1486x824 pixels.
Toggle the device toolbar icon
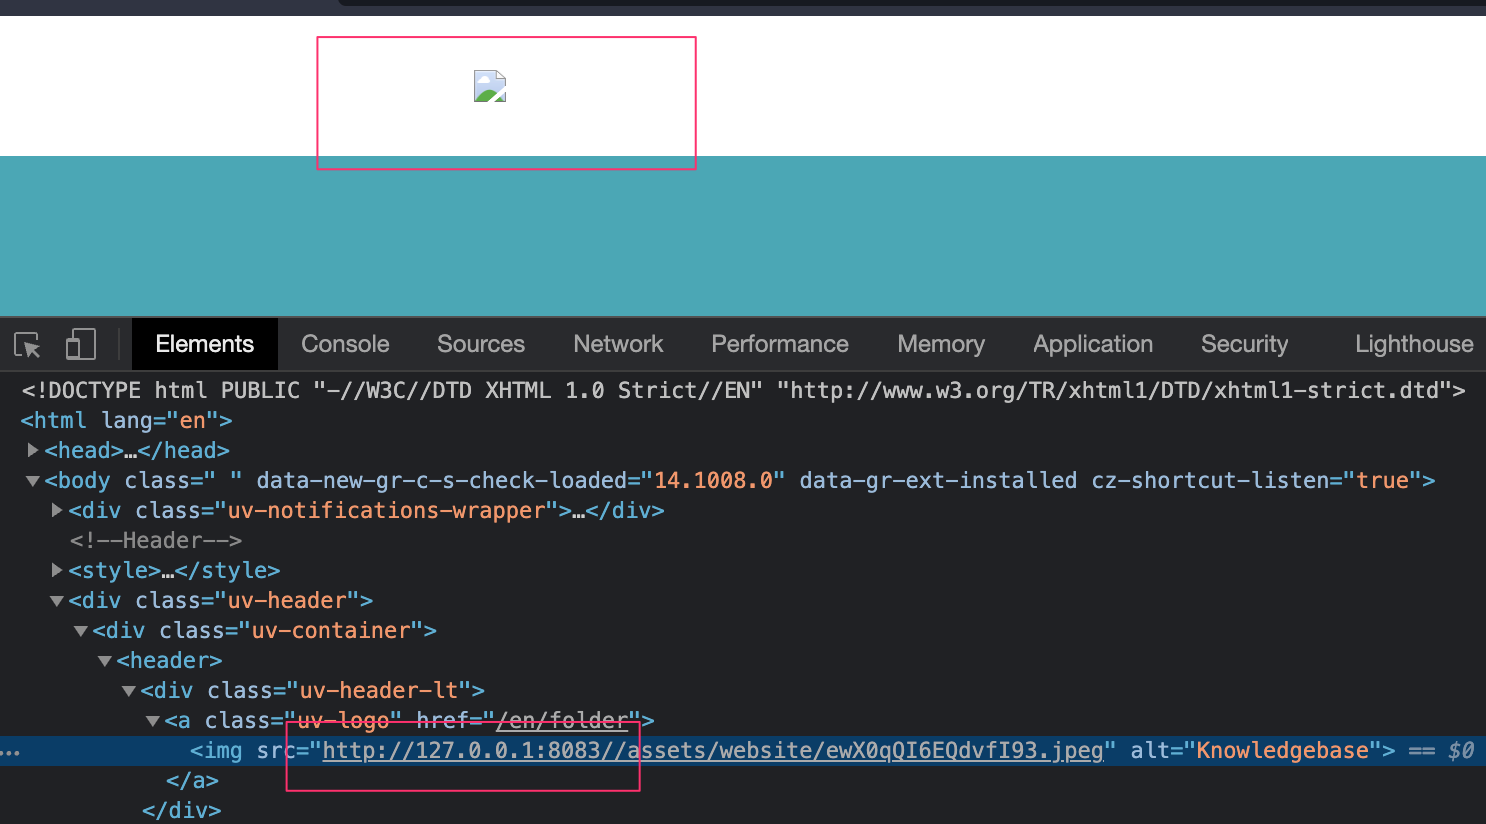point(80,345)
